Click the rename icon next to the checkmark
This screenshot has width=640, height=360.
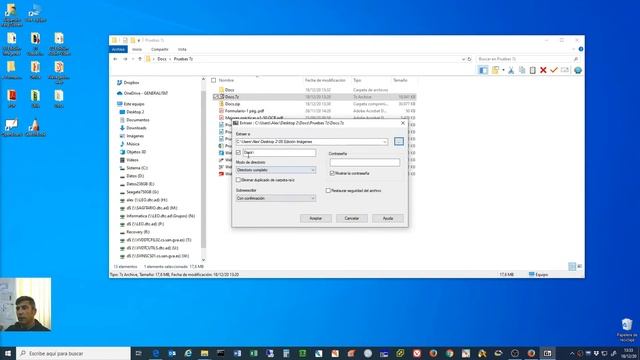point(565,70)
